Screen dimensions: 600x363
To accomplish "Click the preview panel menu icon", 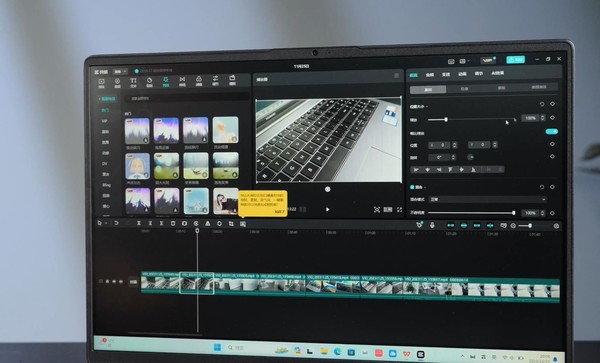I will click(396, 76).
